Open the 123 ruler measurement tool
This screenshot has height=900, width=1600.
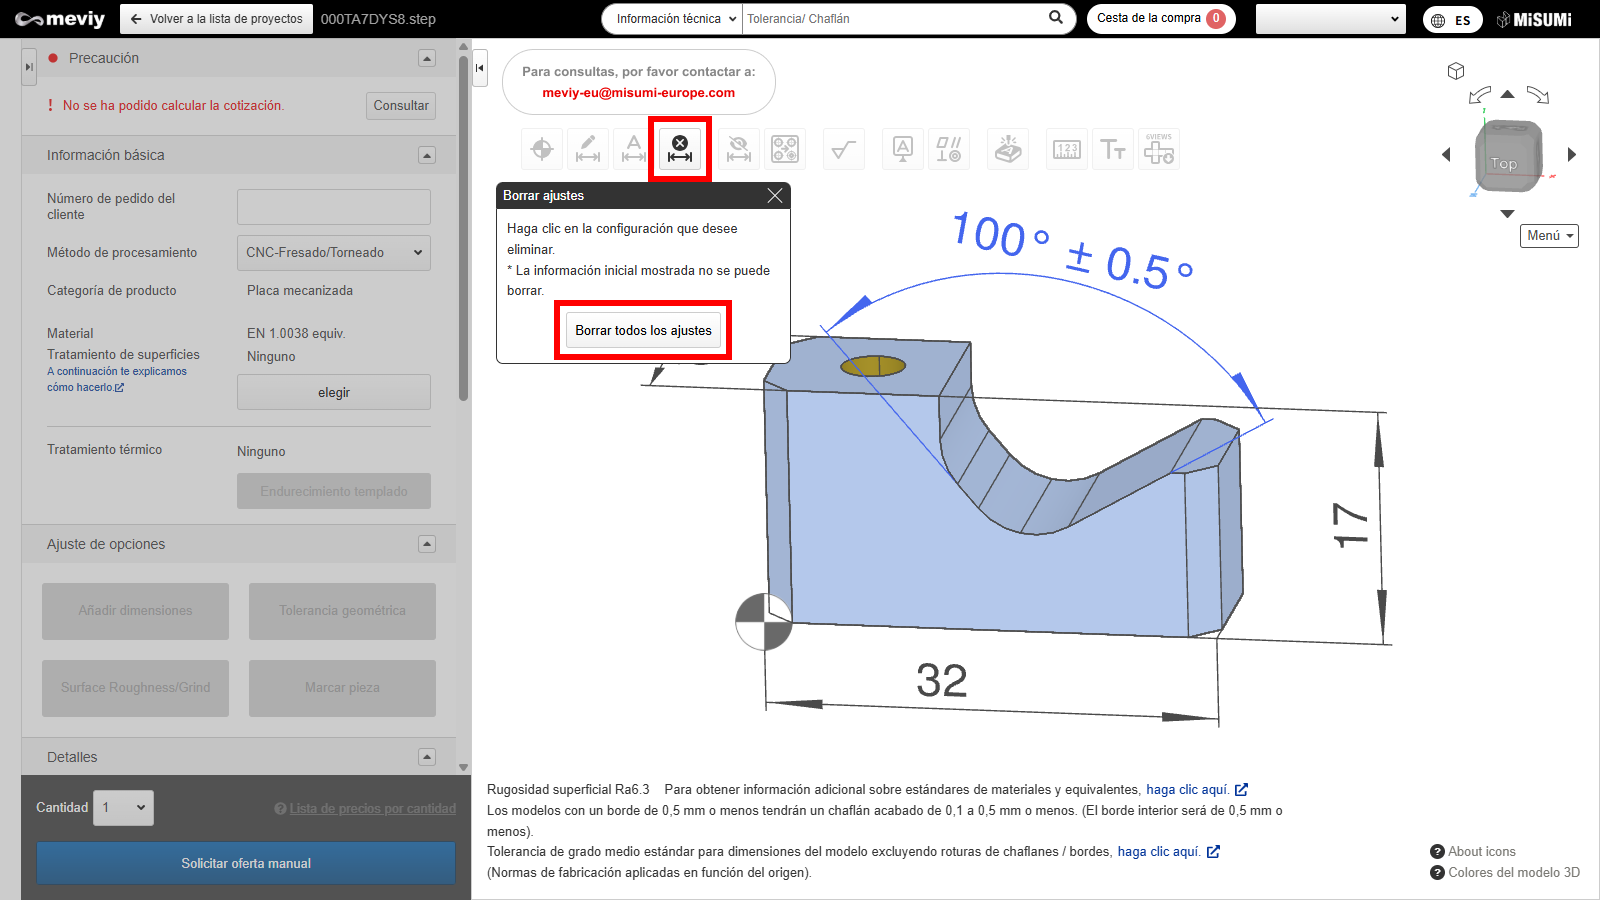[x=1067, y=150]
